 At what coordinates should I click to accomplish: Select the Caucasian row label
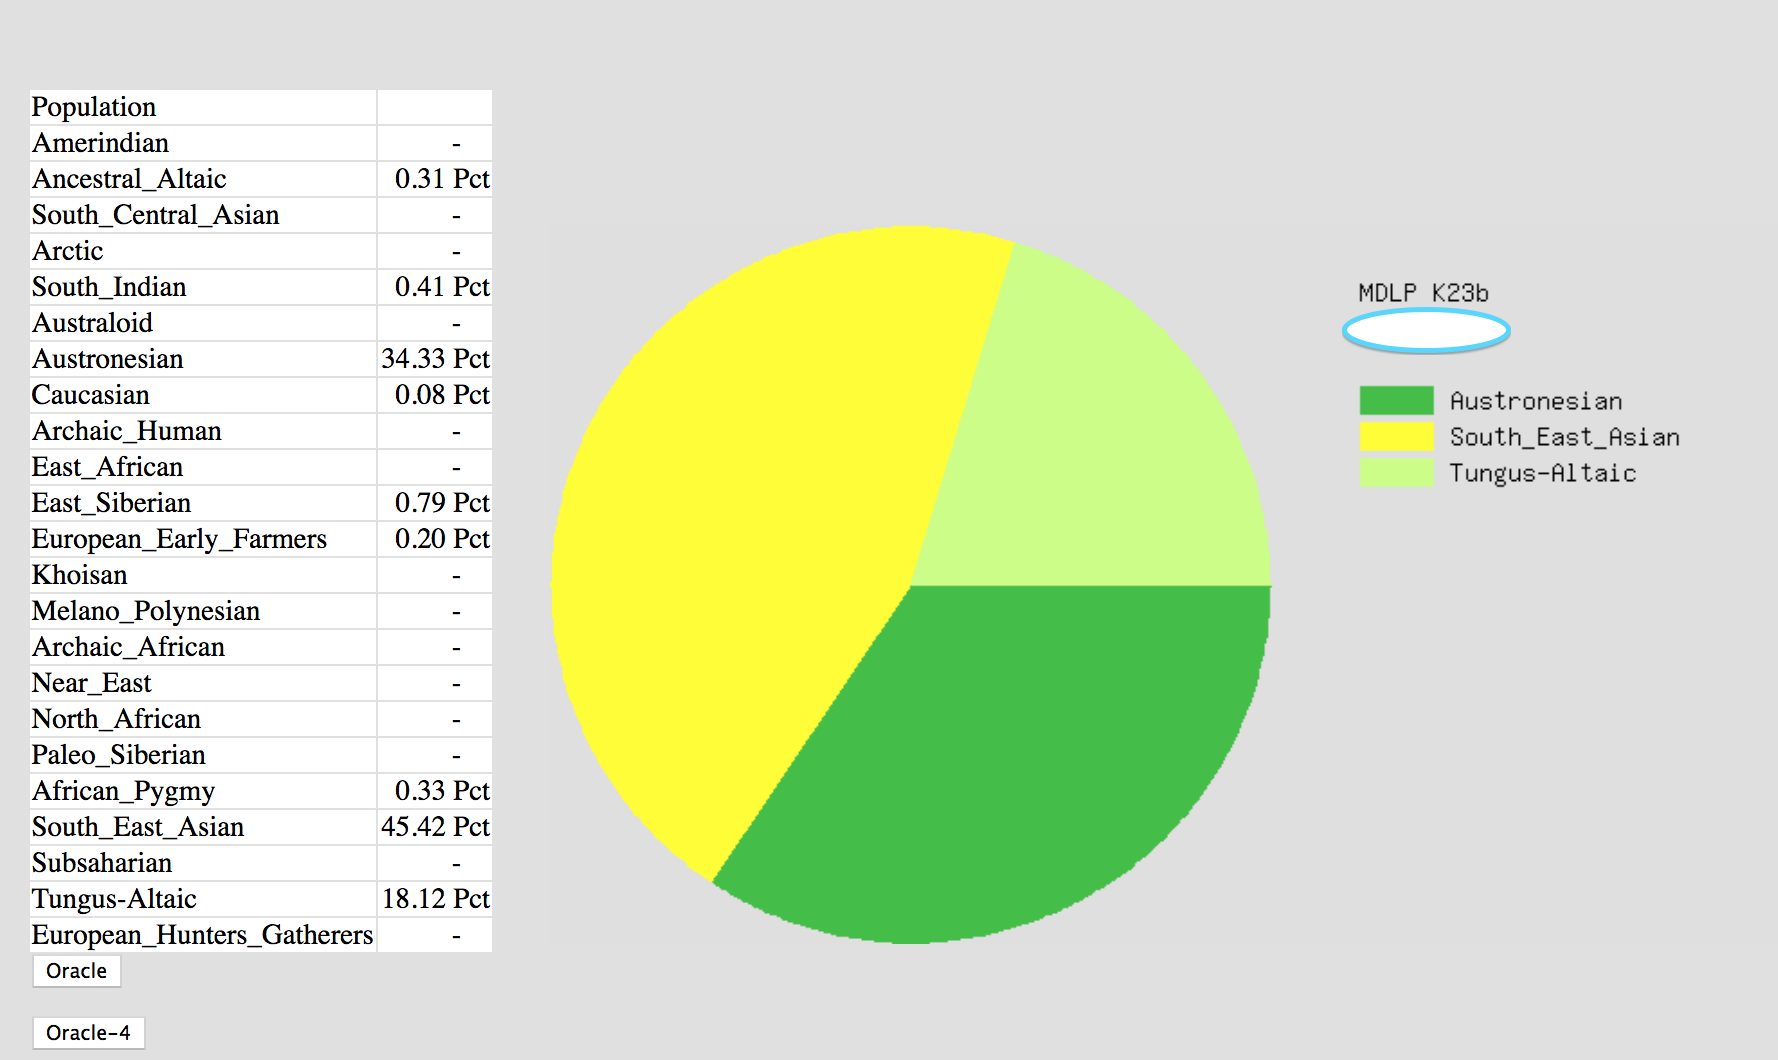point(90,395)
